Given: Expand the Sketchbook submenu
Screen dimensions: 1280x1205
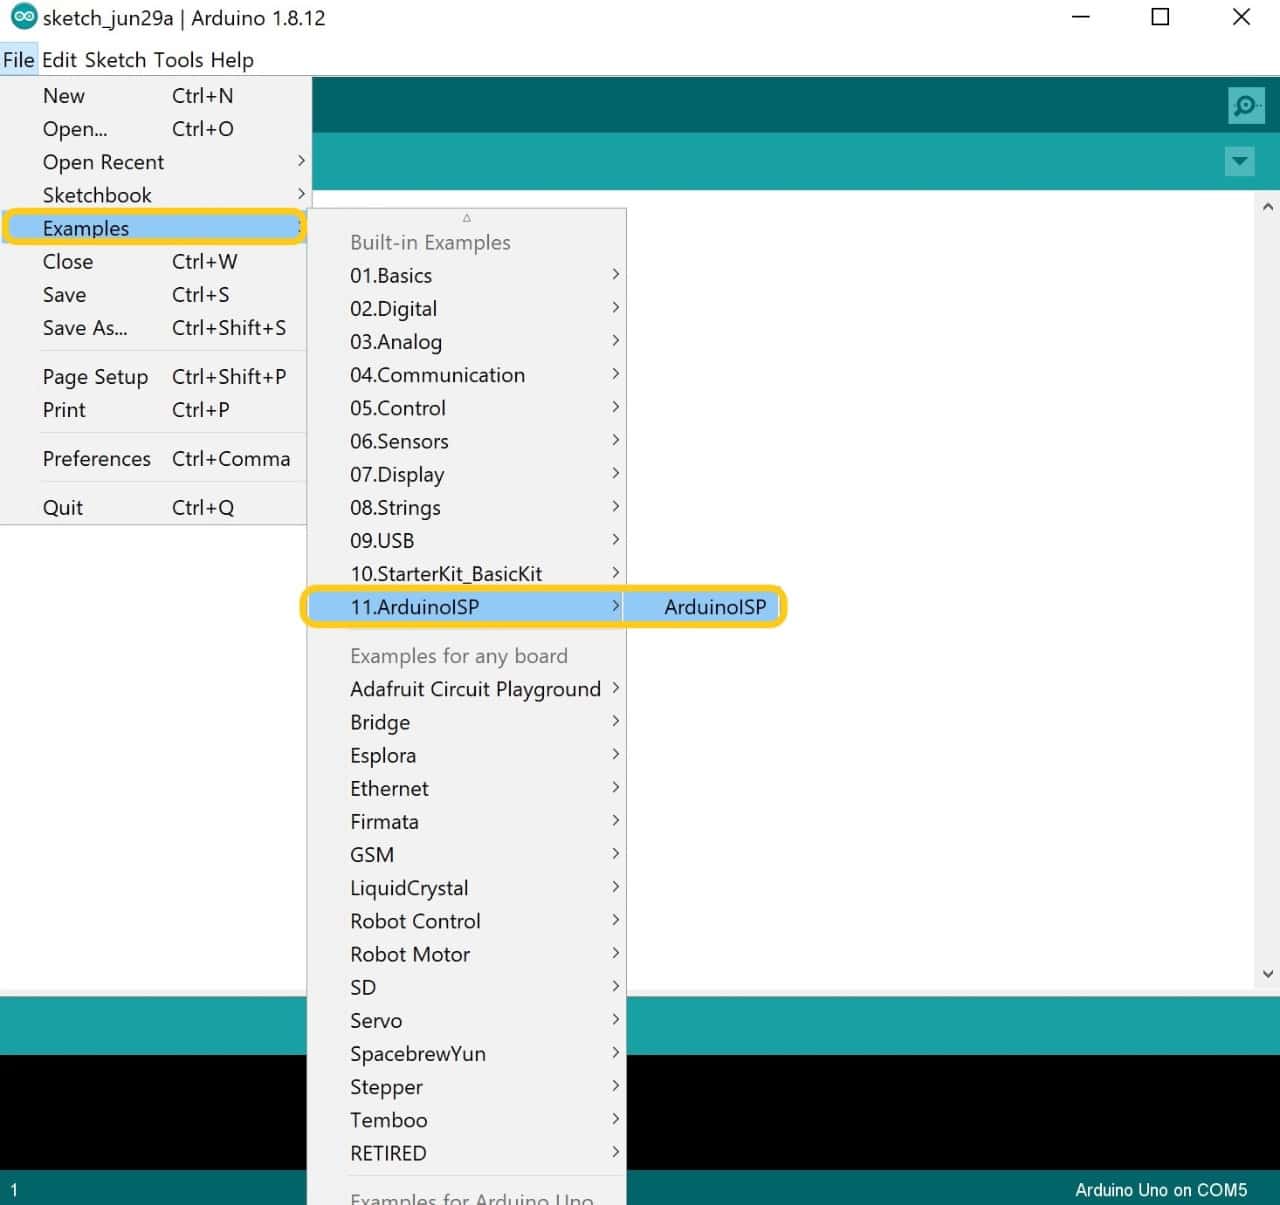Looking at the screenshot, I should (x=155, y=195).
